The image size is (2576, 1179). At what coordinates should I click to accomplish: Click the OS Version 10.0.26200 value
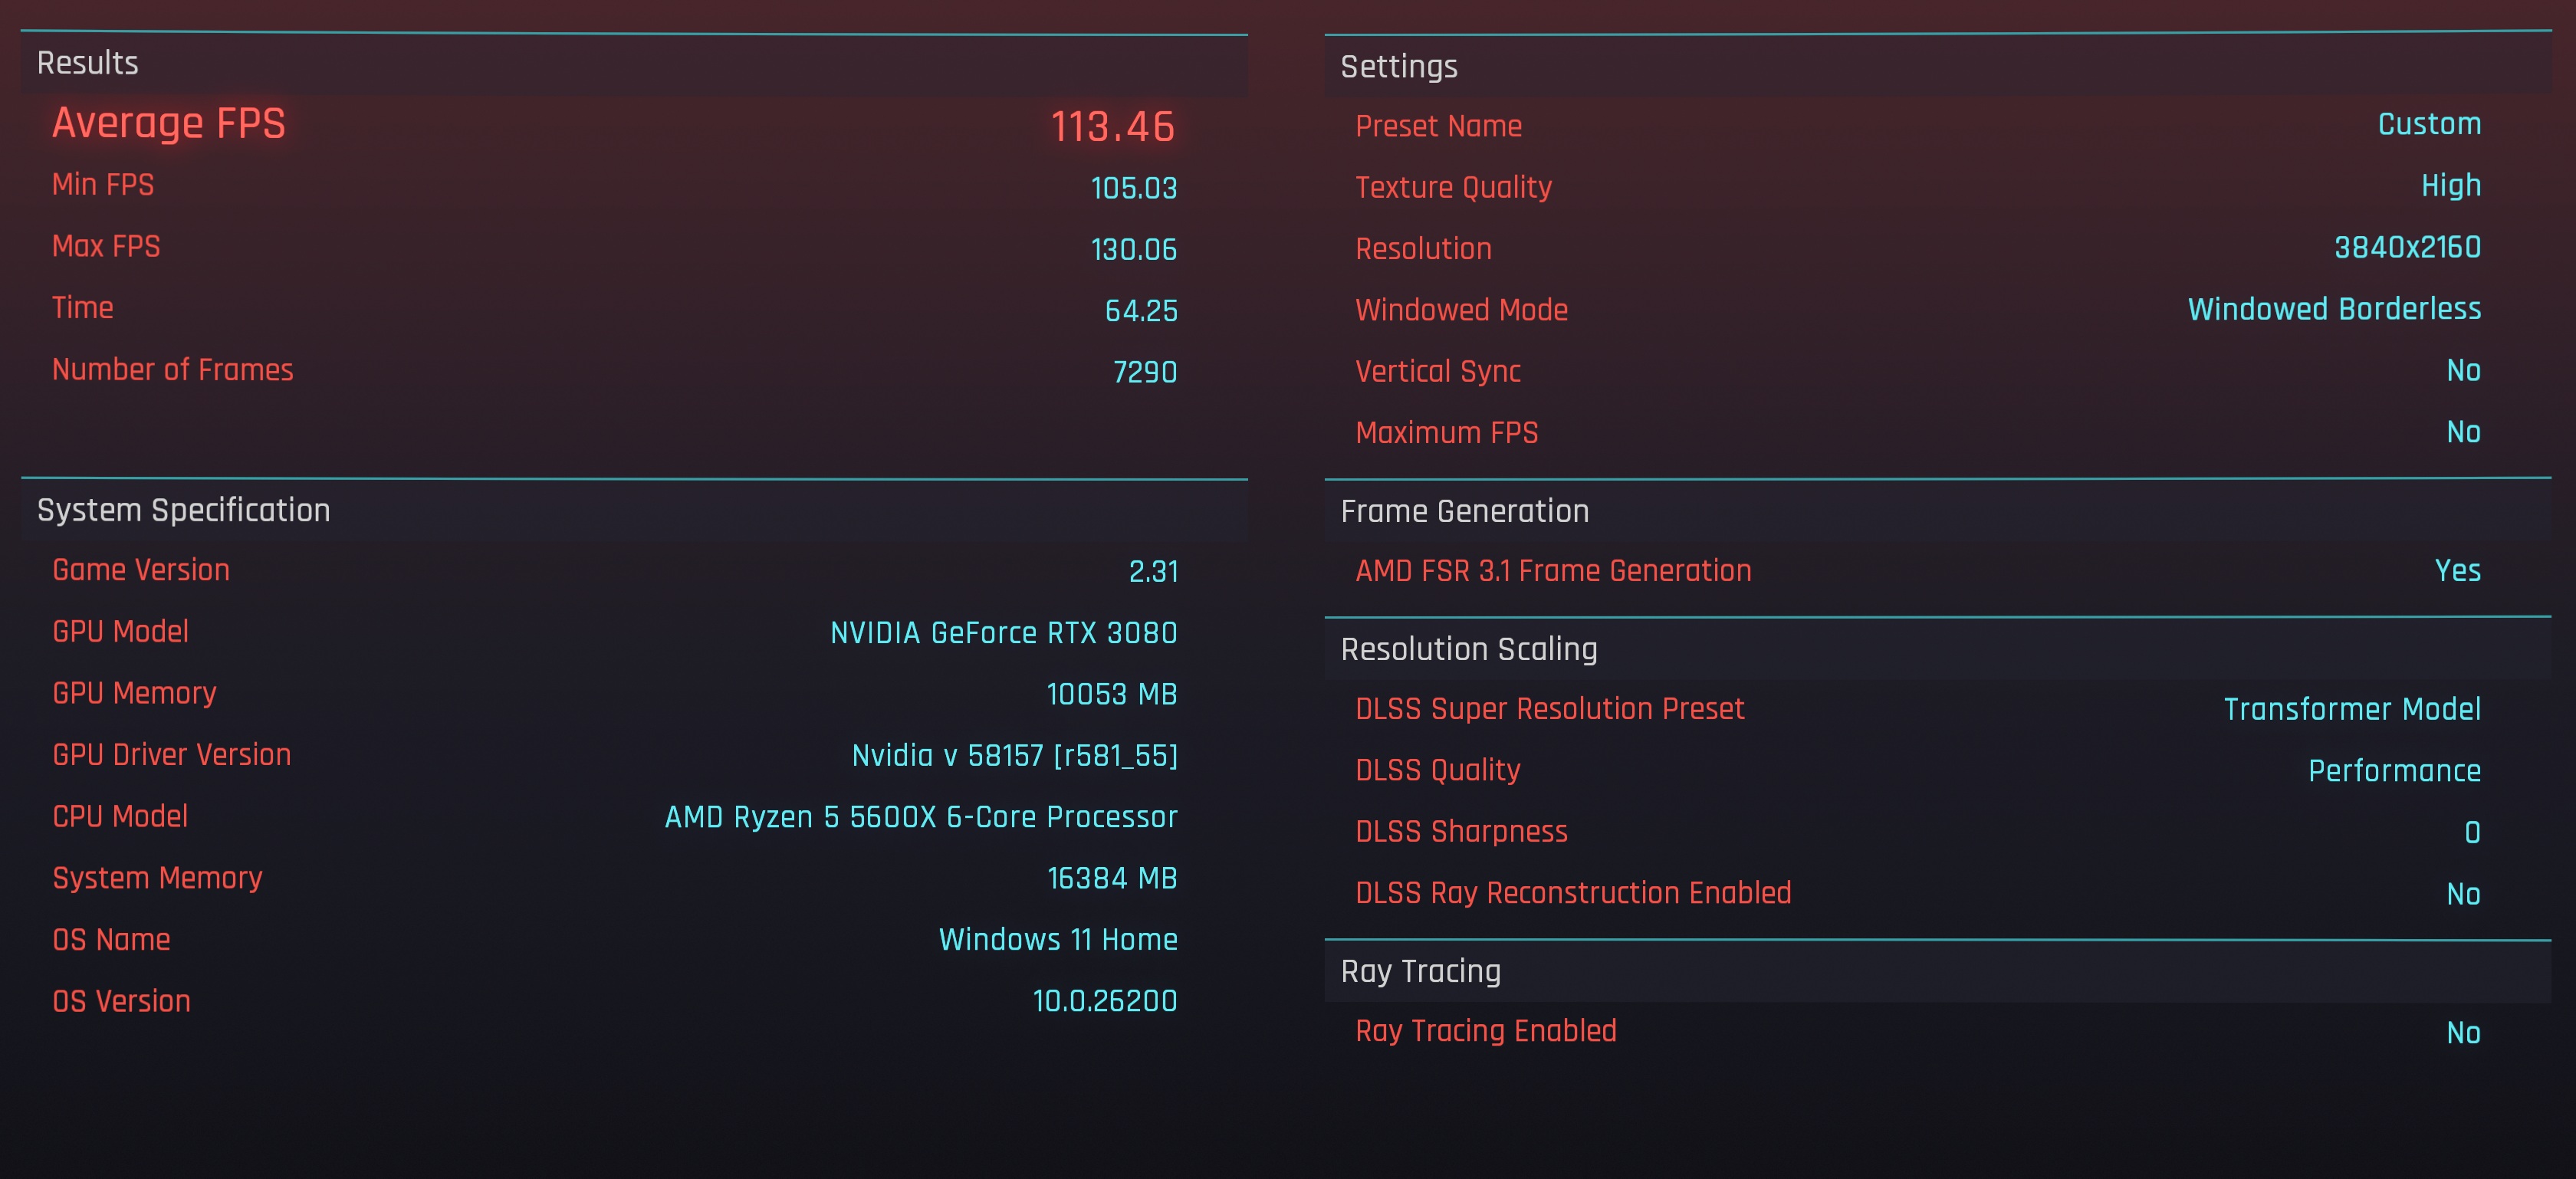click(1104, 1001)
